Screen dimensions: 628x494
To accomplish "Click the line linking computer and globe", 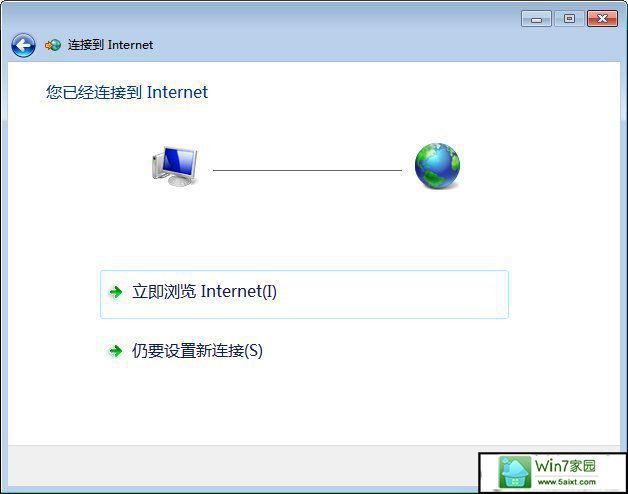I will click(307, 170).
